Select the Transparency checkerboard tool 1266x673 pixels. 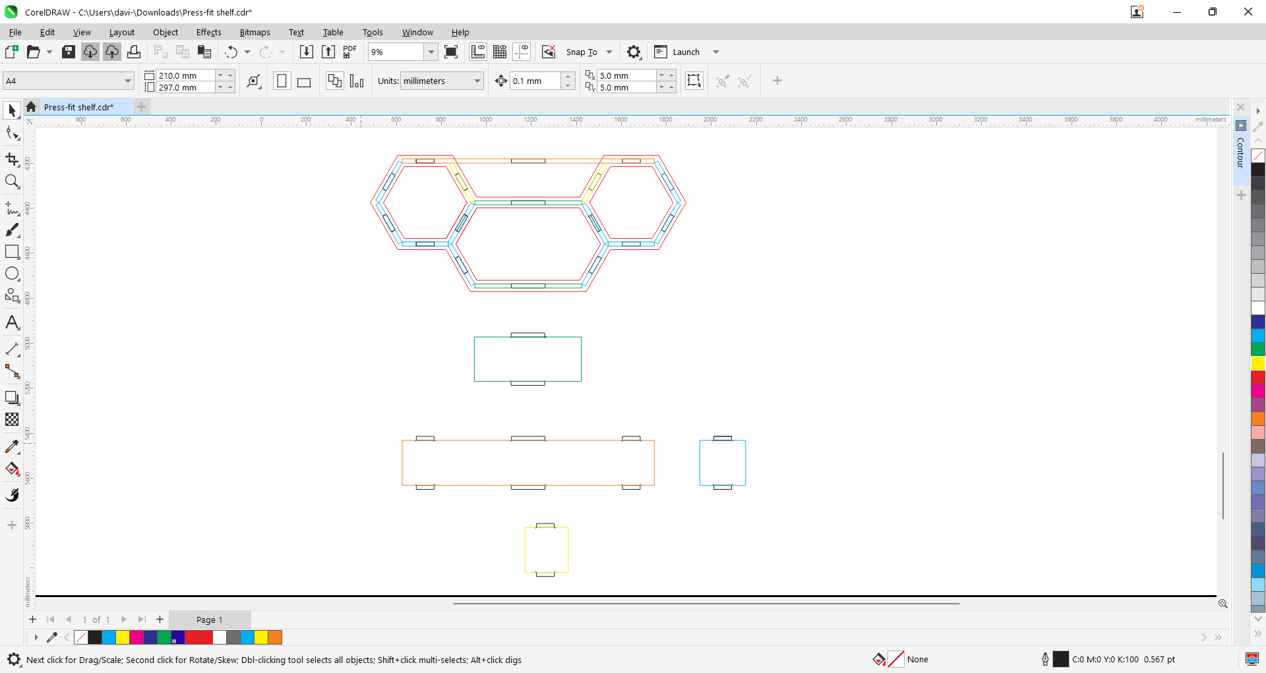12,420
